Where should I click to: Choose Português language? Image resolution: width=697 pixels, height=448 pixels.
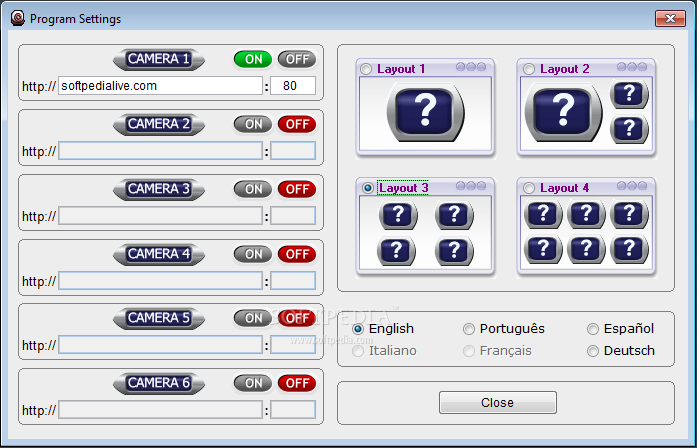tap(469, 329)
